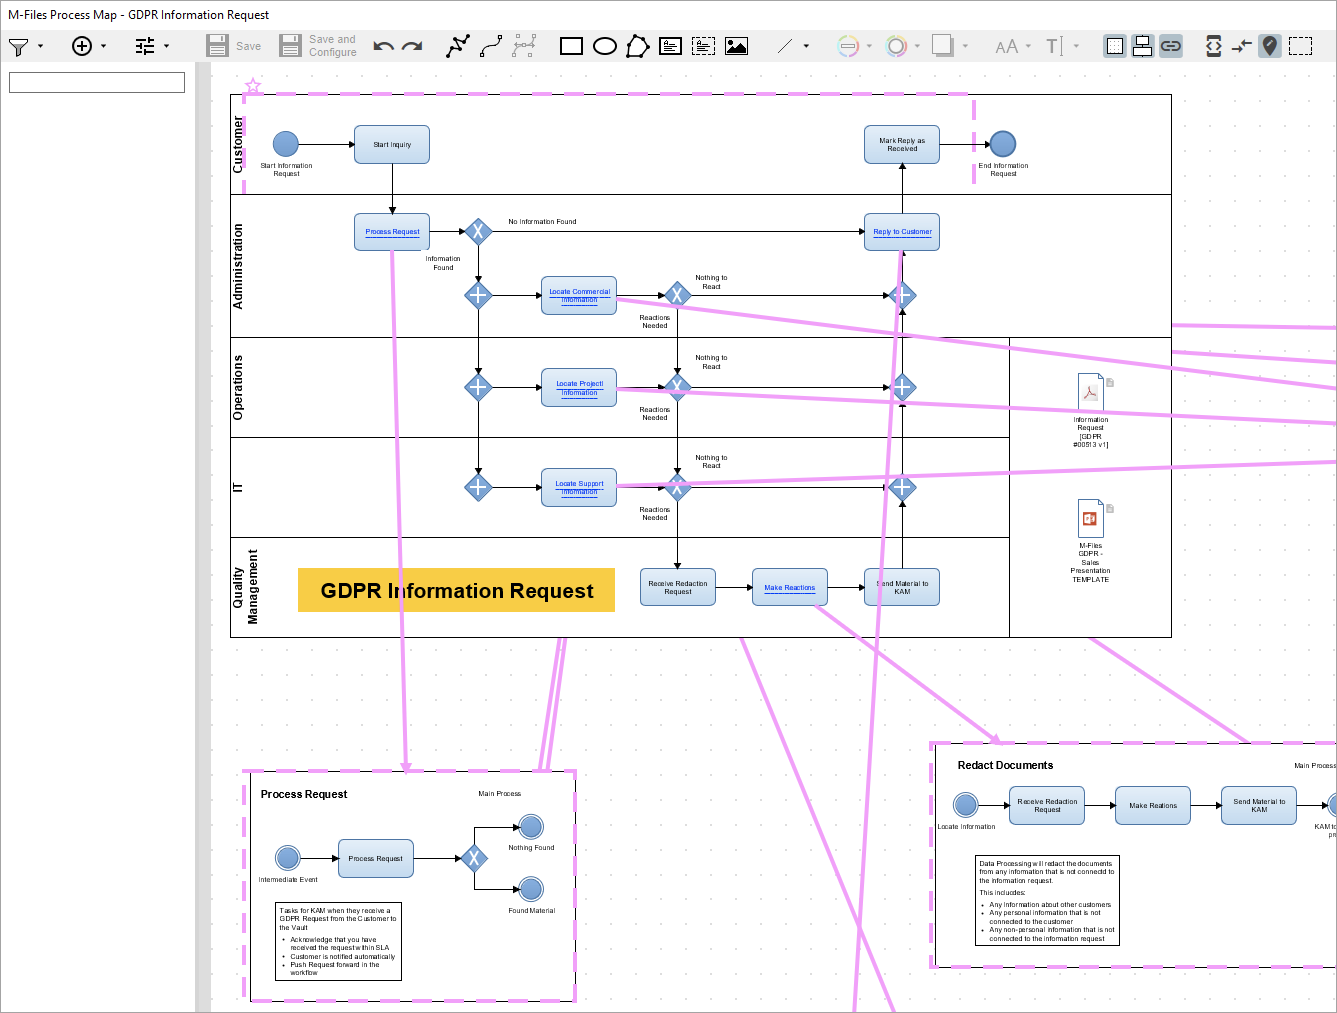Open the line style dropdown arrow
Screen dimensions: 1337x1013
806,46
